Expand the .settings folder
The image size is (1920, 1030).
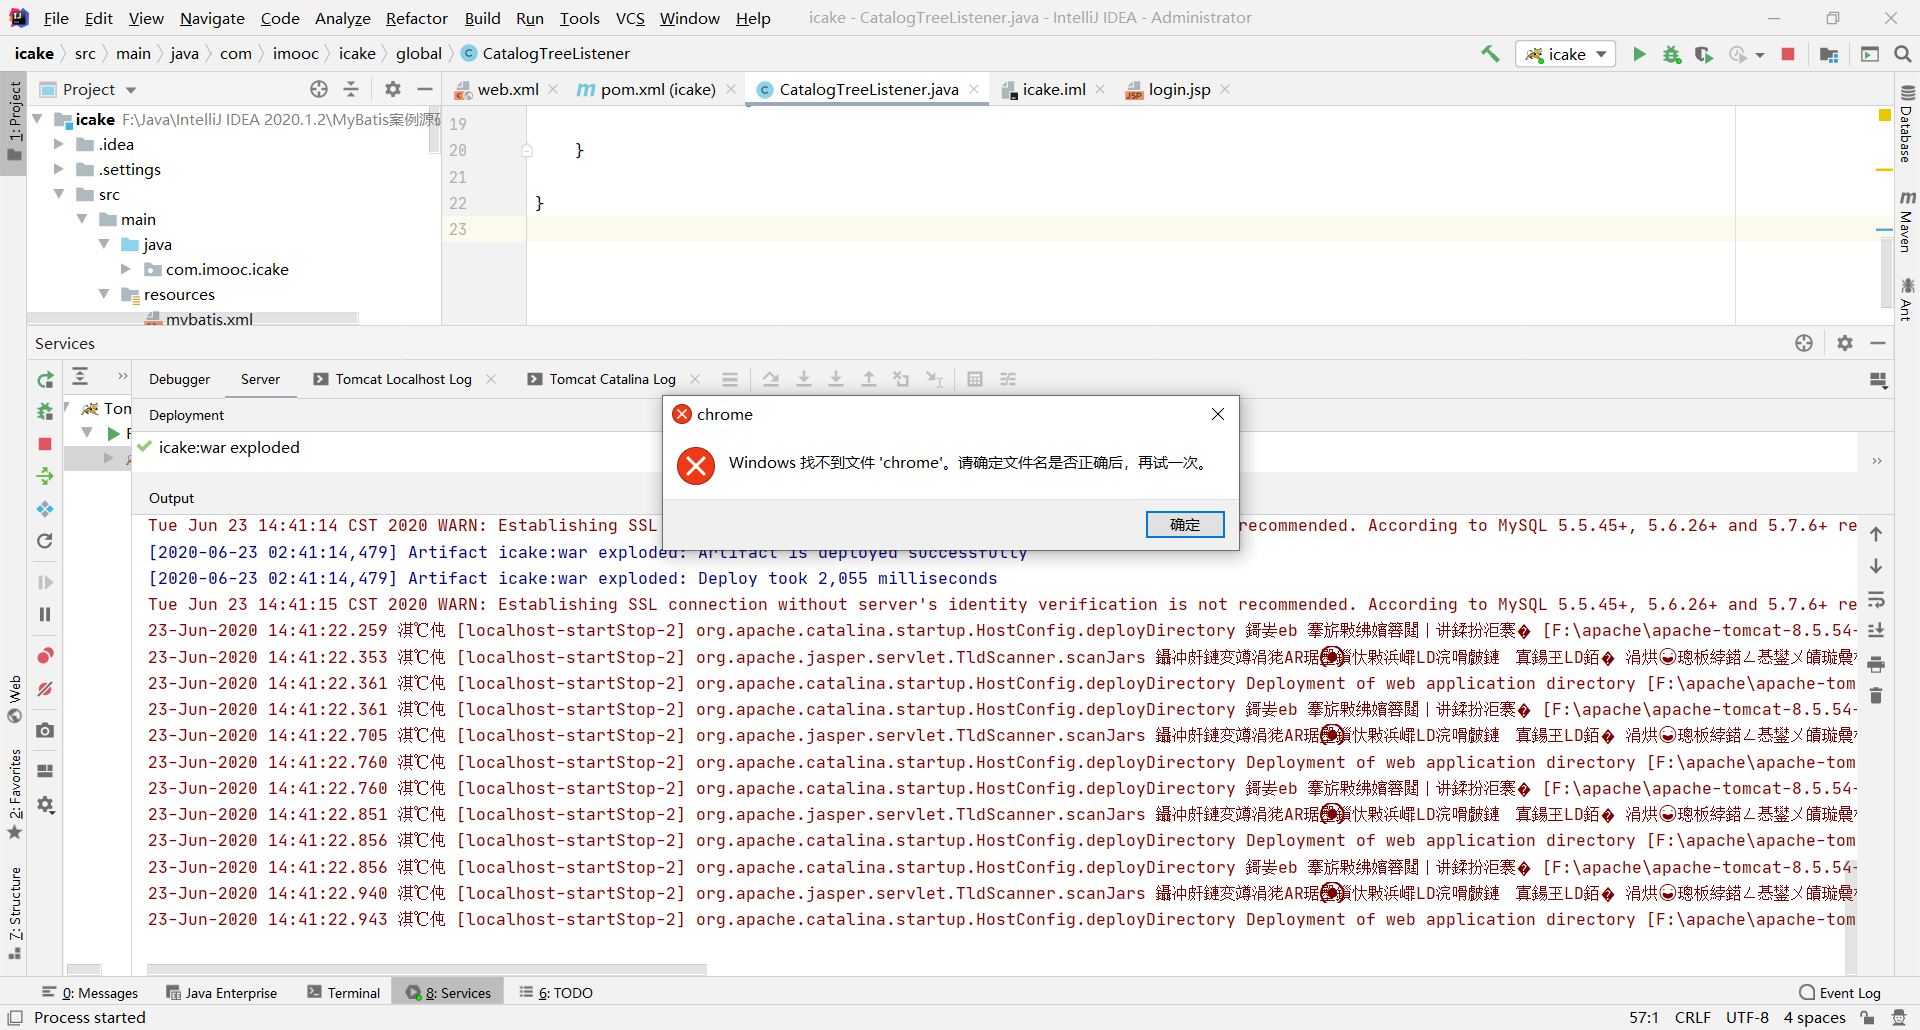[59, 169]
